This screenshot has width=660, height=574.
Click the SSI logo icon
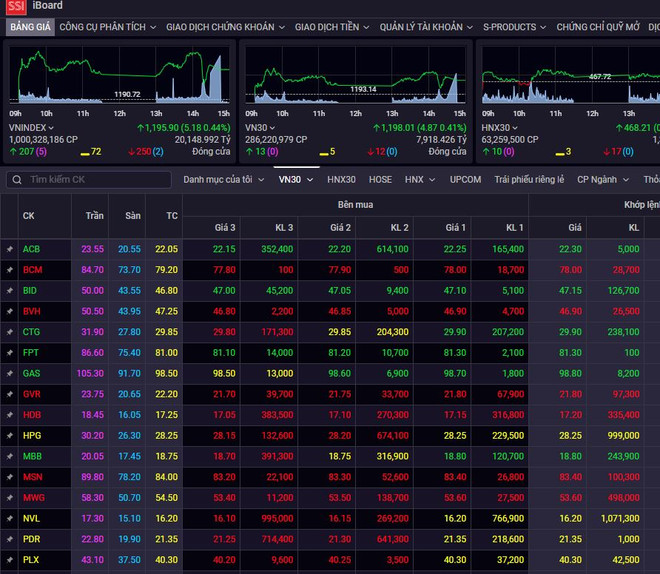coord(14,7)
